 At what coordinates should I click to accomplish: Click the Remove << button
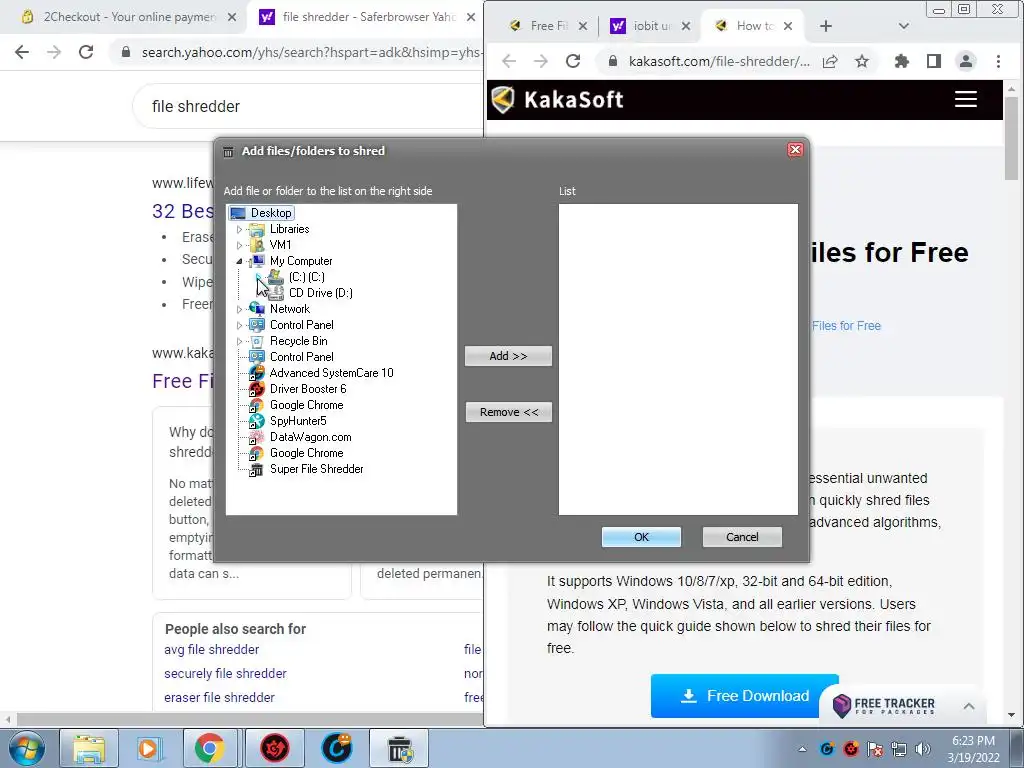(x=509, y=412)
